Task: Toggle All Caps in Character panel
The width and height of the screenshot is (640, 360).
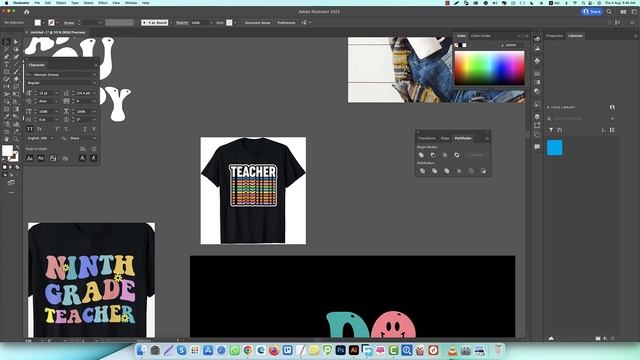Action: pos(30,129)
